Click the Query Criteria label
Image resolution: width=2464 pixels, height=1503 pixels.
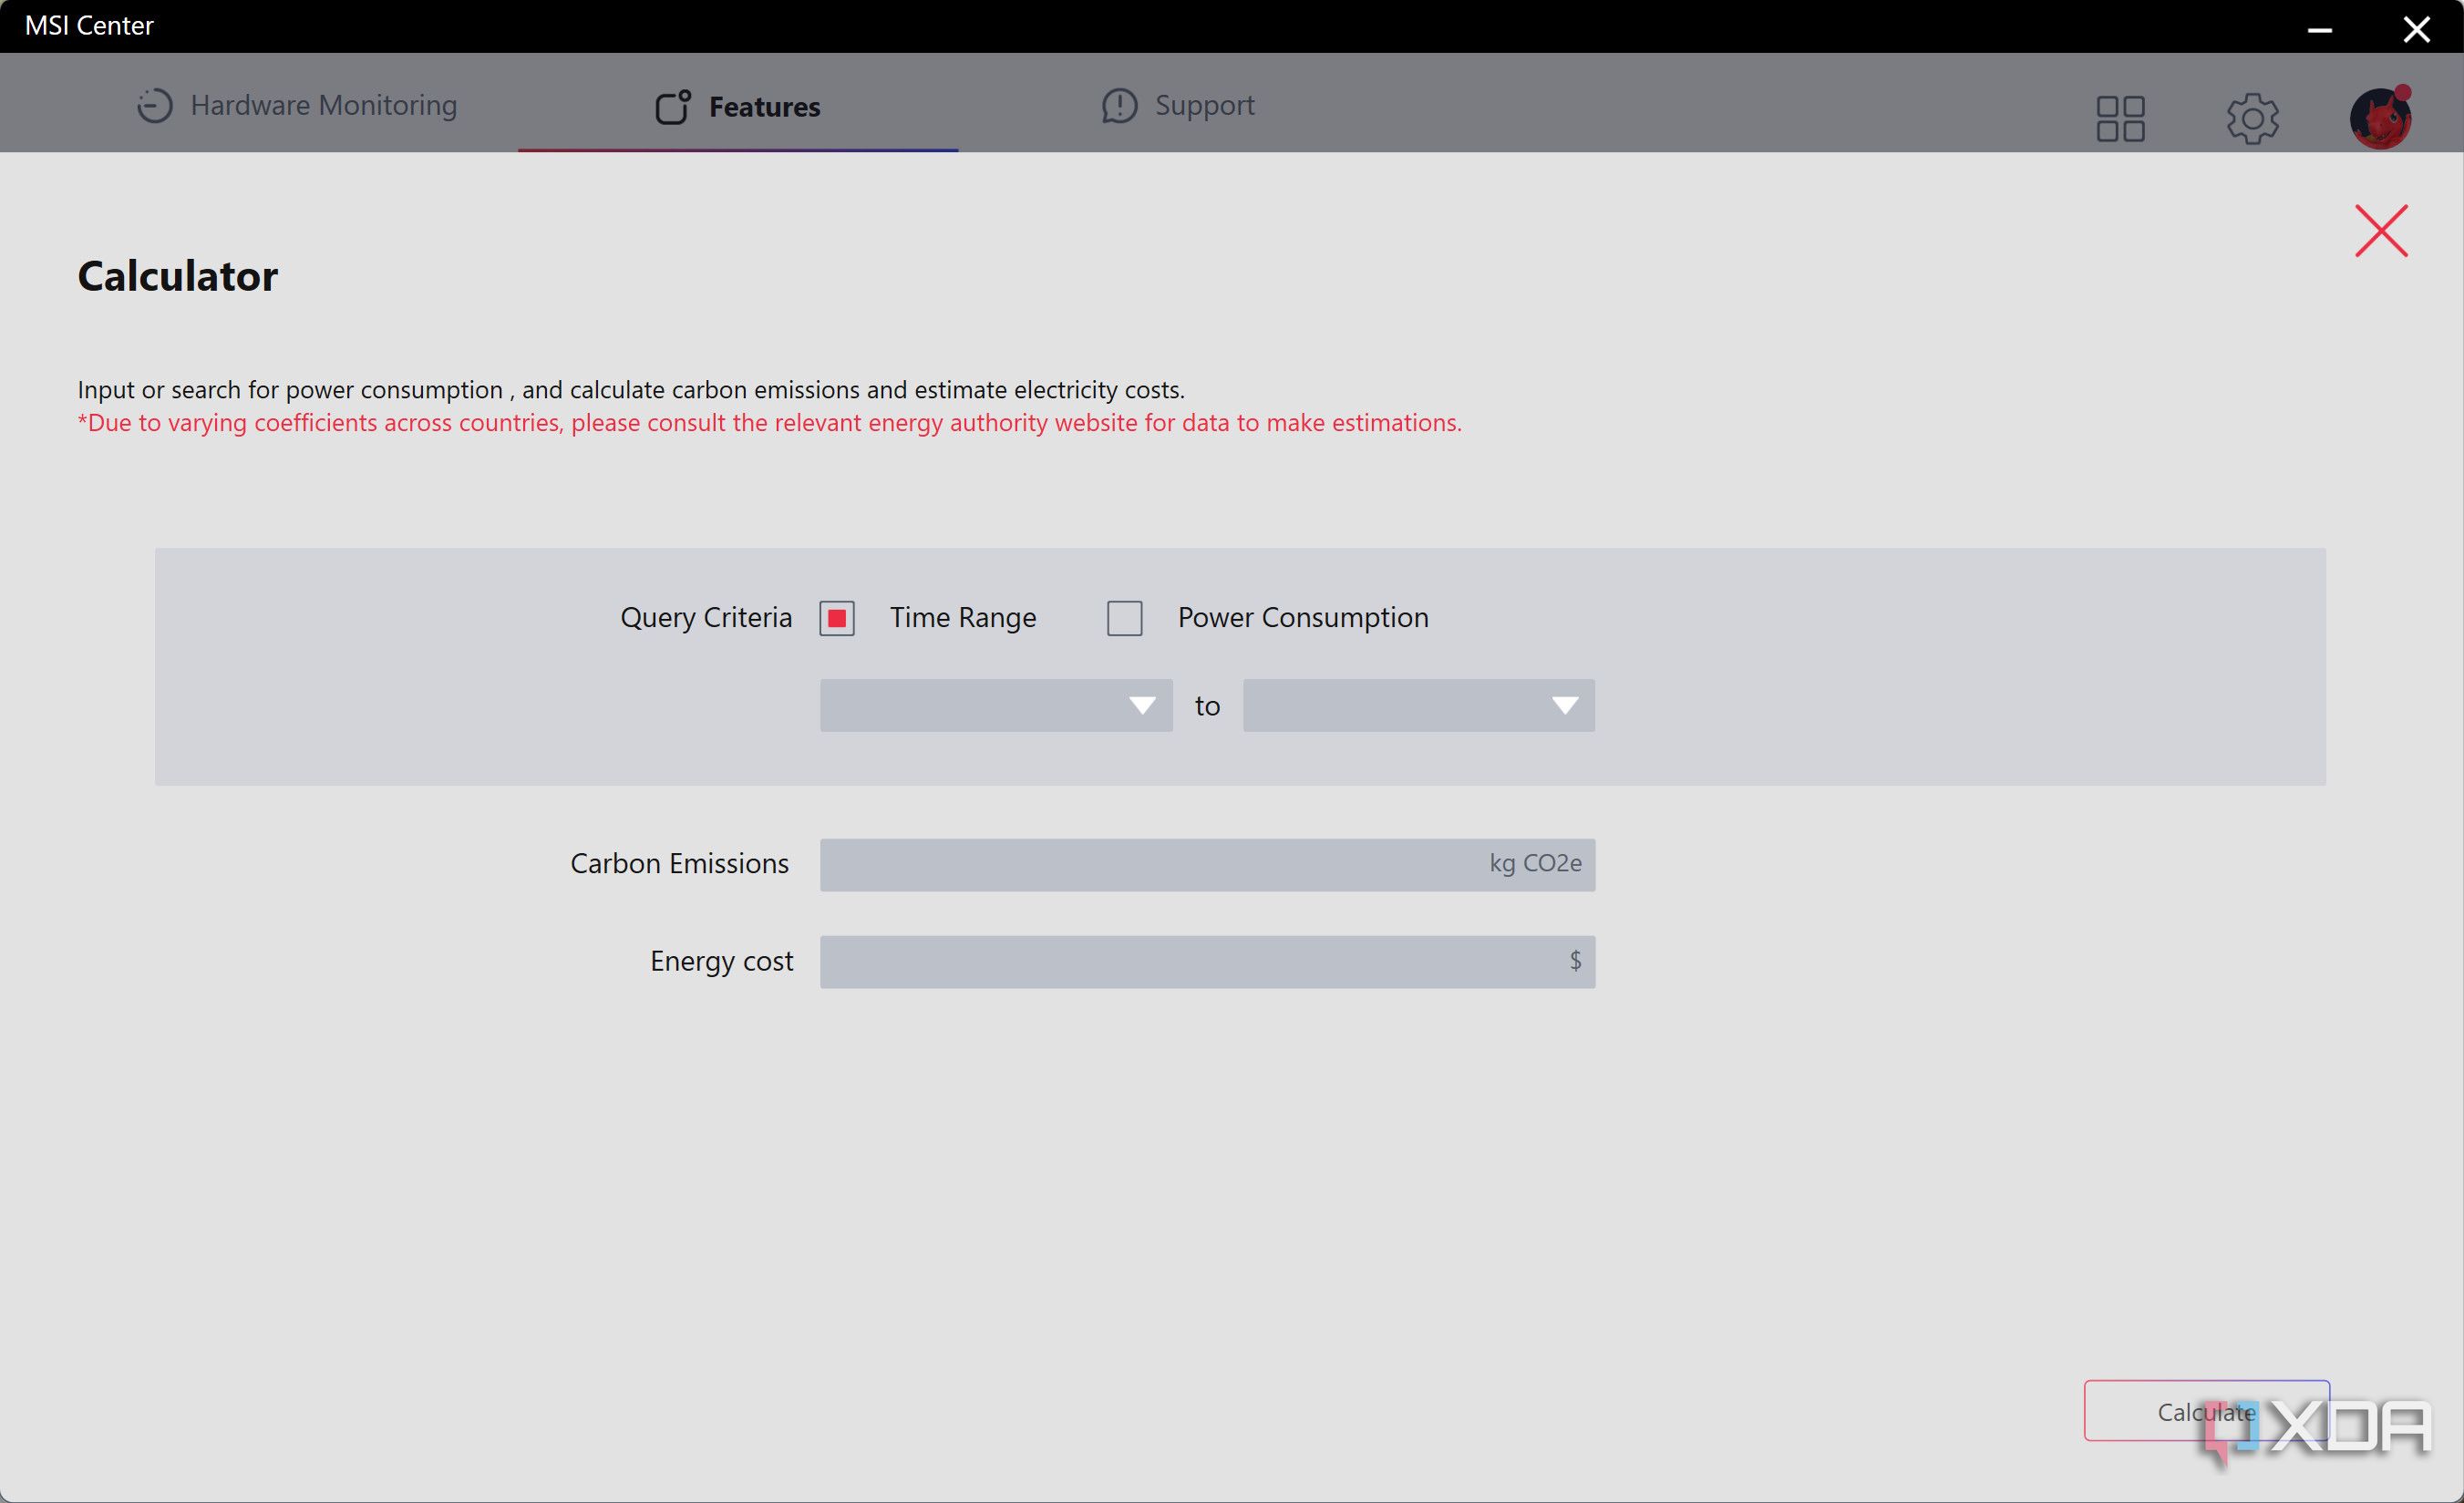[706, 617]
